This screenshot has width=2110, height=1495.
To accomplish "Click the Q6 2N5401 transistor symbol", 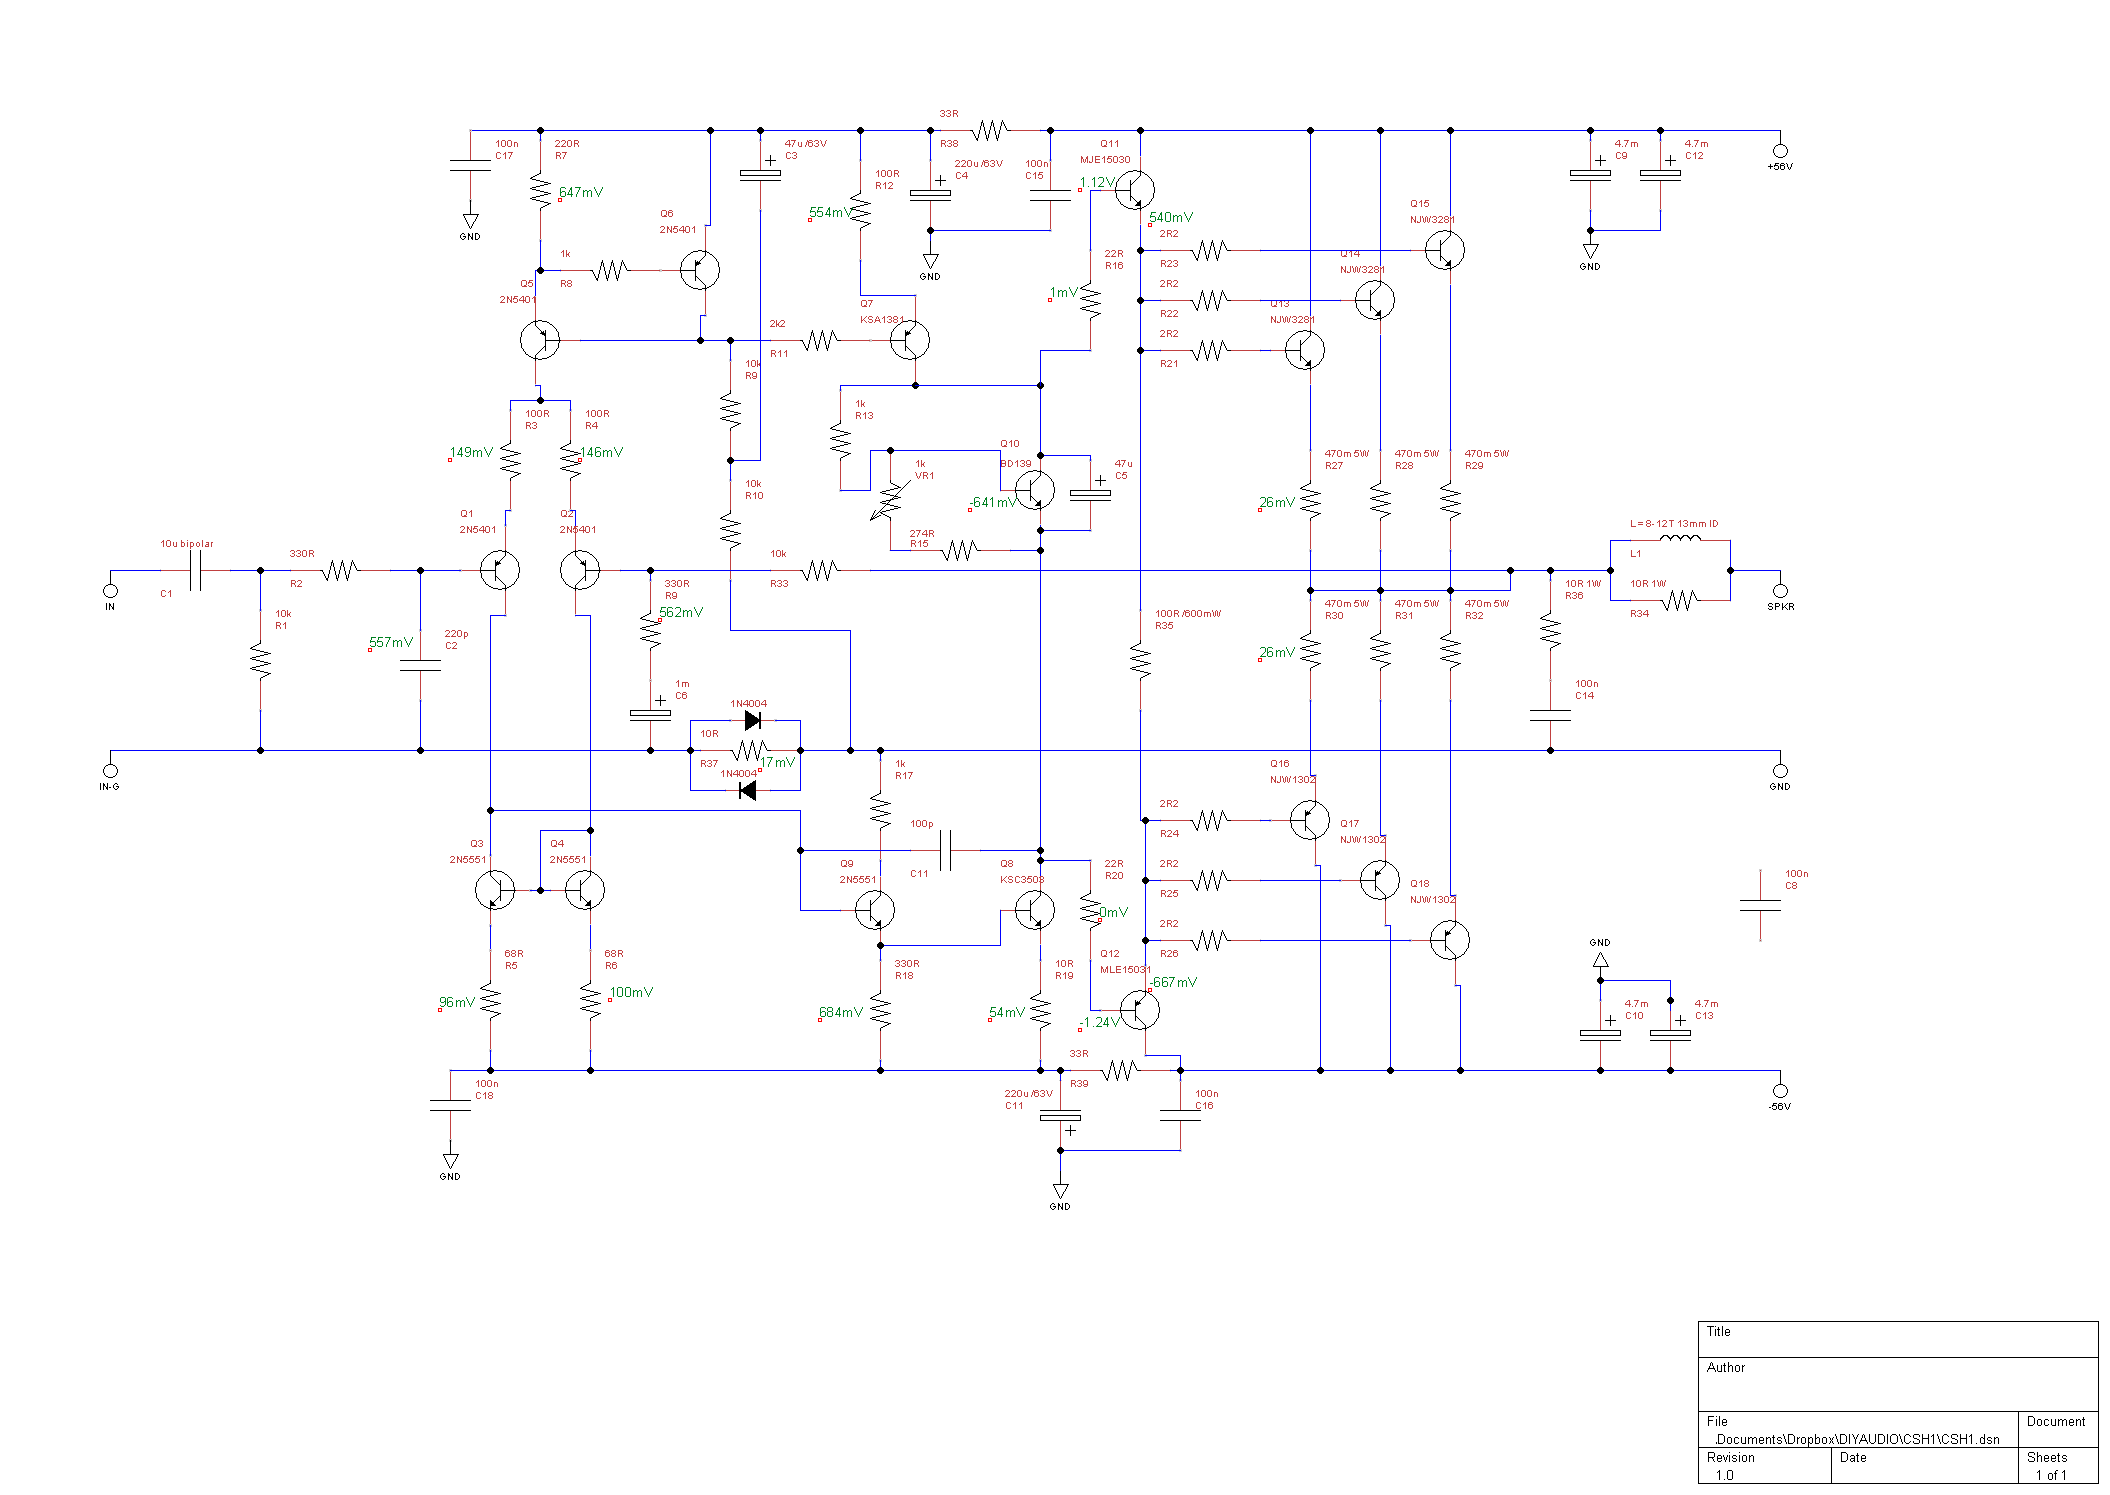I will (x=700, y=270).
